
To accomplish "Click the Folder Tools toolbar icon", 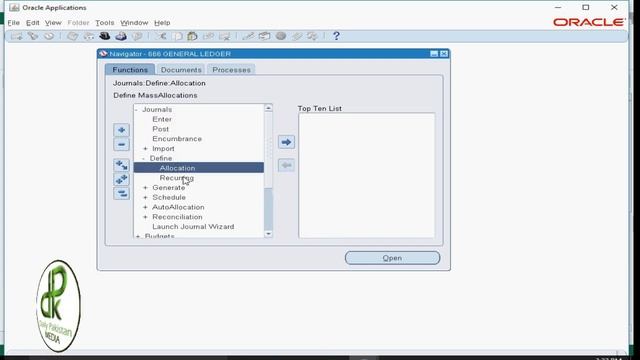I will (313, 36).
